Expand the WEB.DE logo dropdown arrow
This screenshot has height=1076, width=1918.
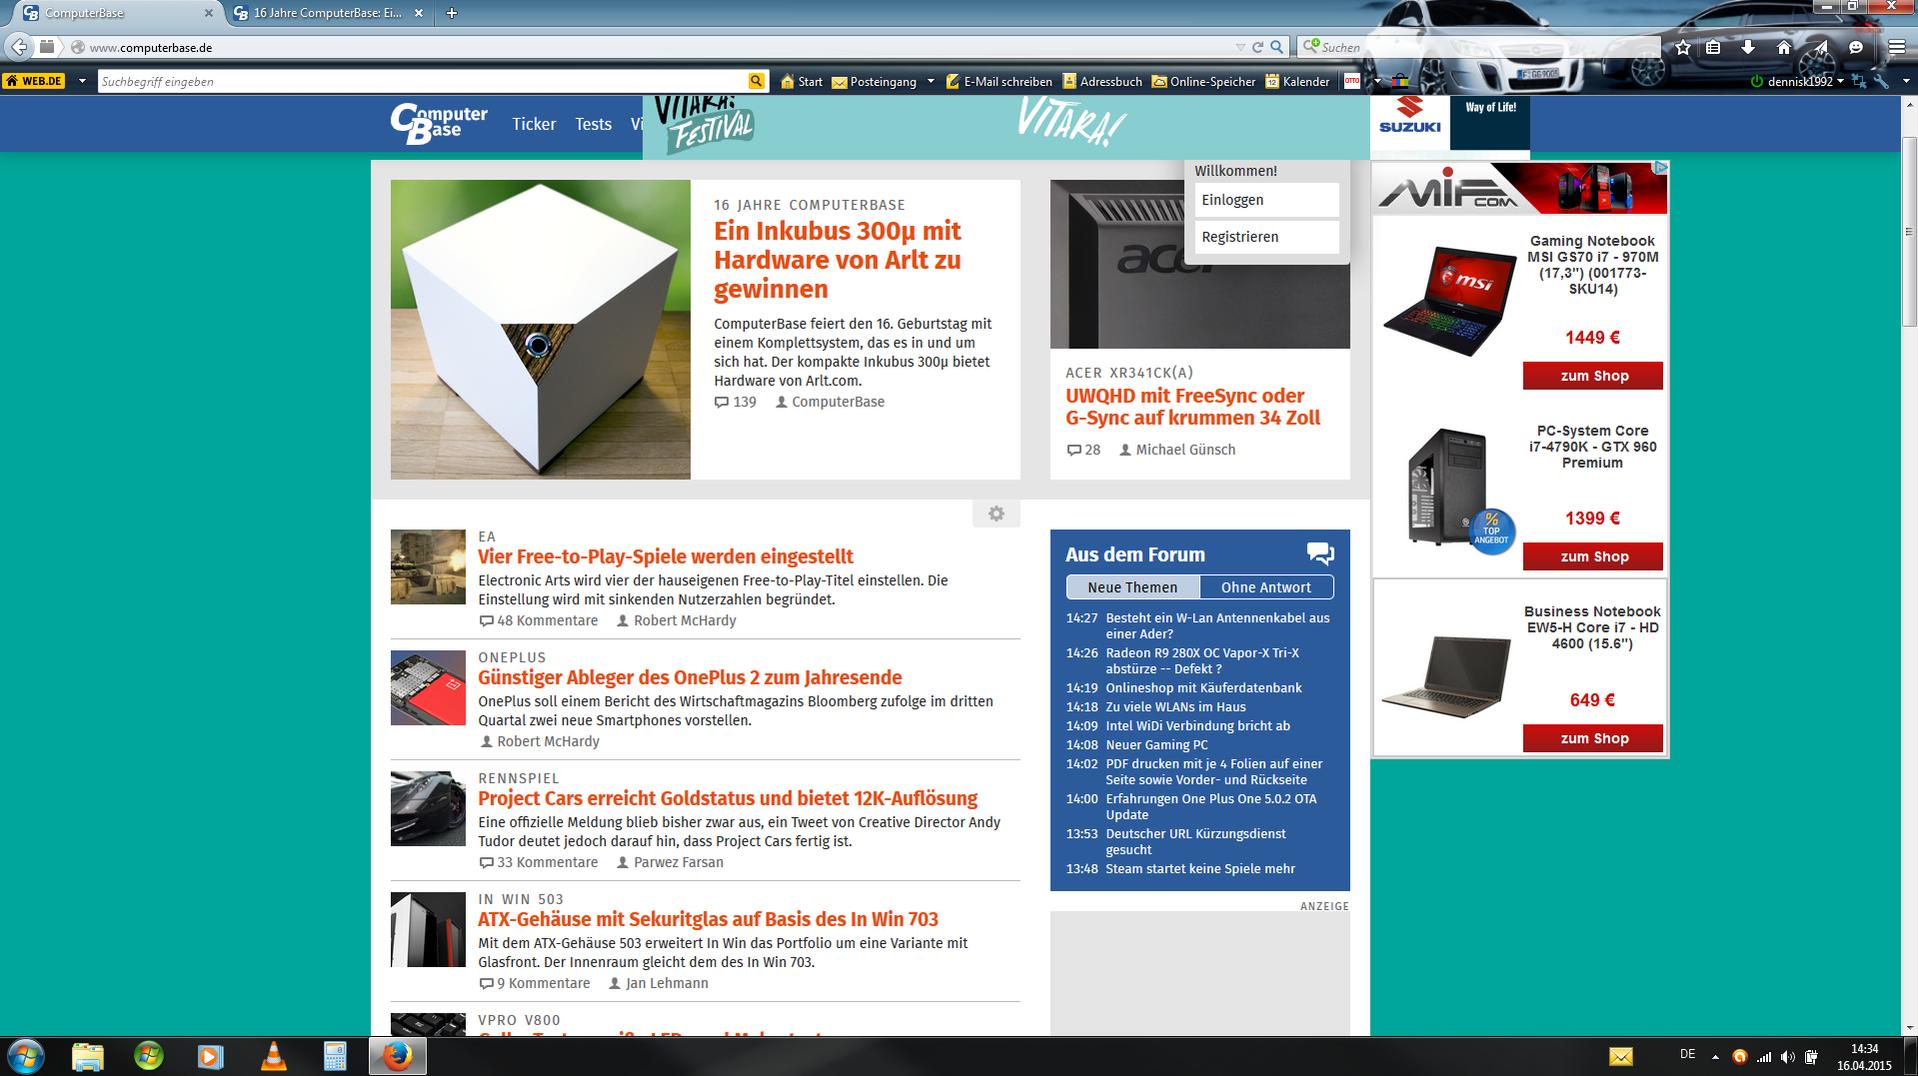pyautogui.click(x=81, y=81)
